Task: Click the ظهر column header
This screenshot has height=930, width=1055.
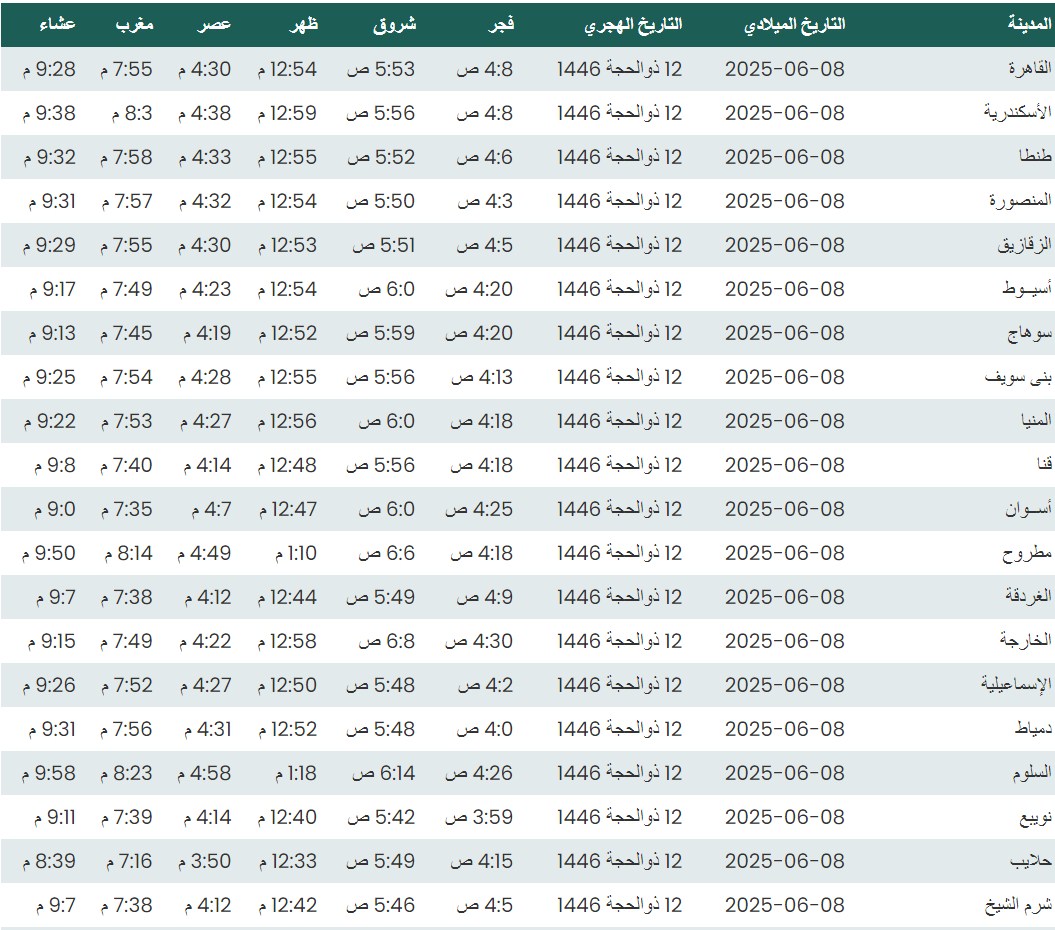Action: (304, 24)
